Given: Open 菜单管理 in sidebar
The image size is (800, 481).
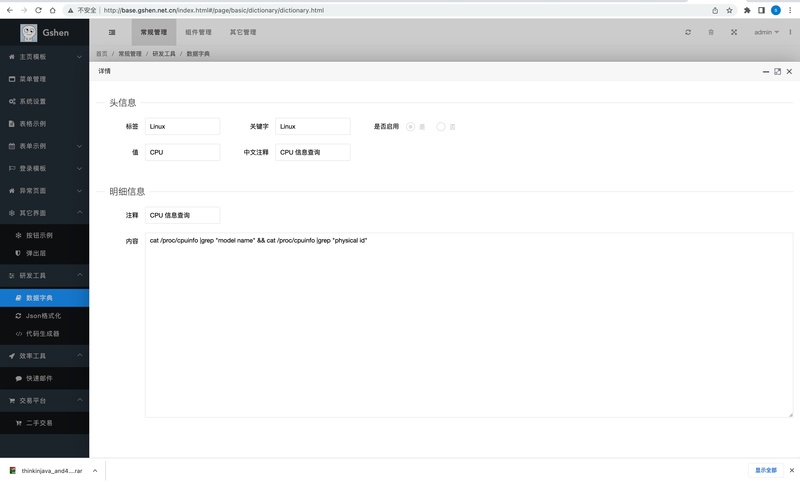Looking at the screenshot, I should coord(44,79).
